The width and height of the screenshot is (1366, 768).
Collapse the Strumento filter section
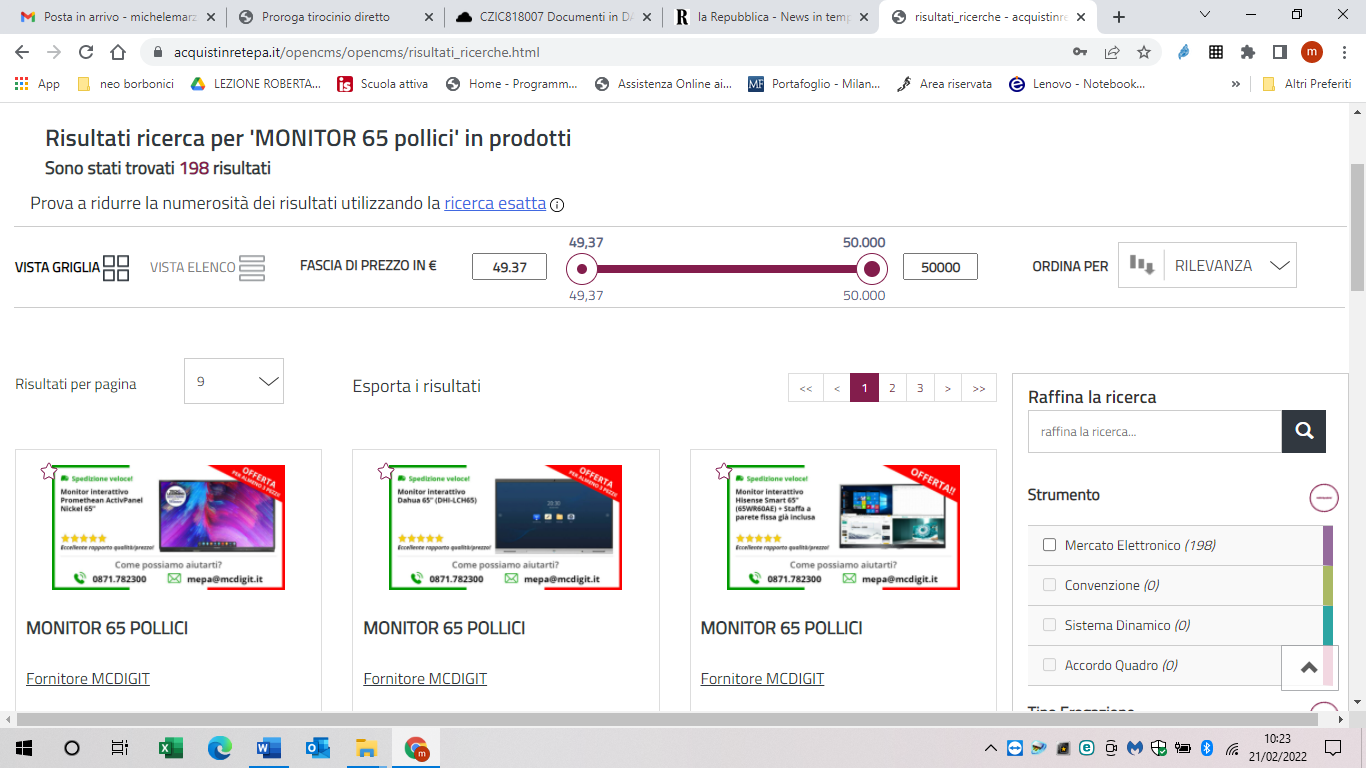coord(1324,496)
